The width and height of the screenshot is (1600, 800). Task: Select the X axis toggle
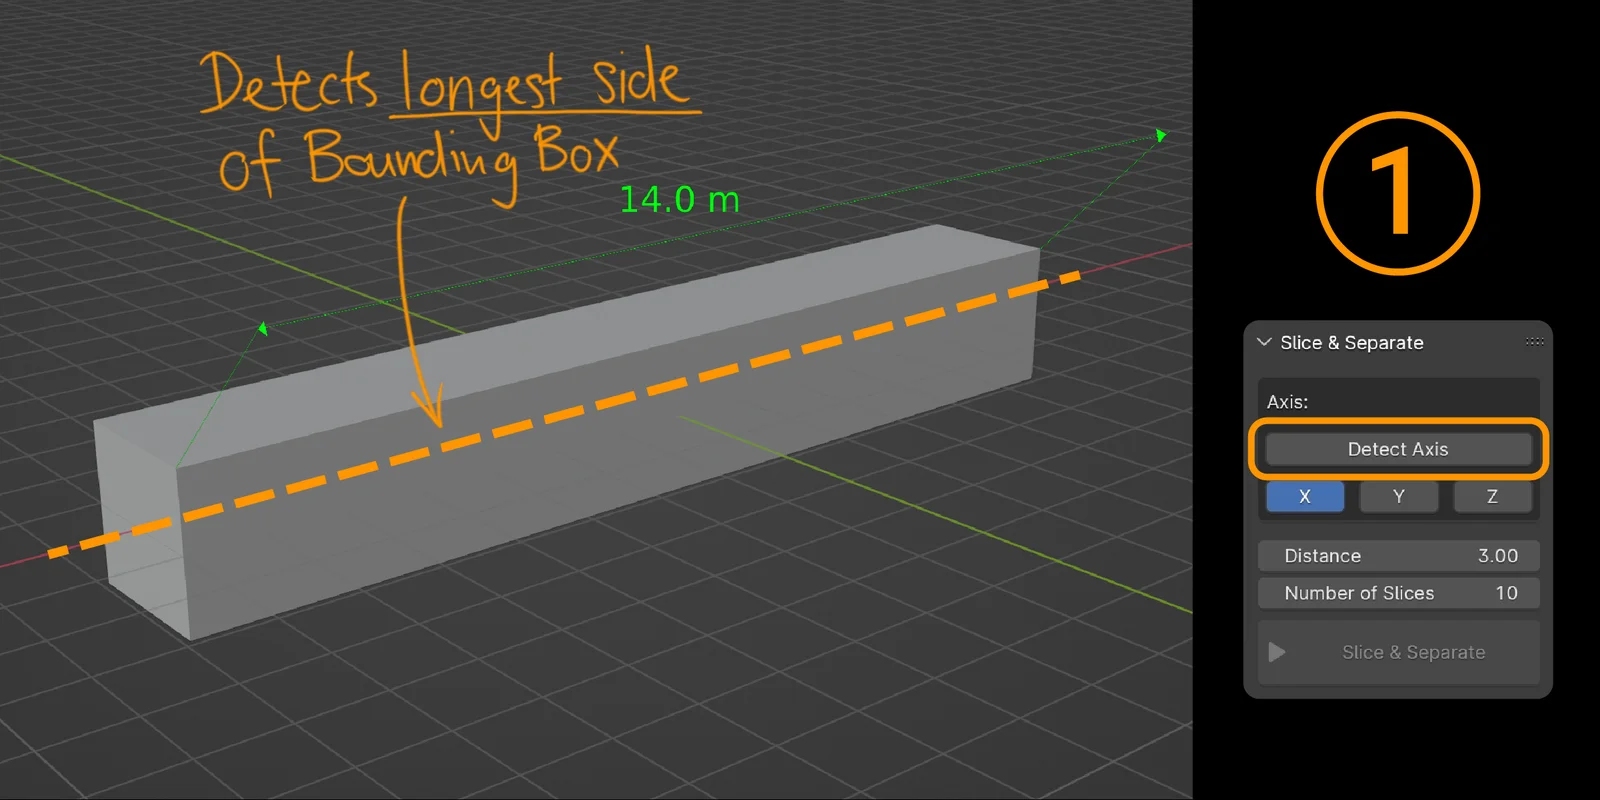coord(1305,496)
